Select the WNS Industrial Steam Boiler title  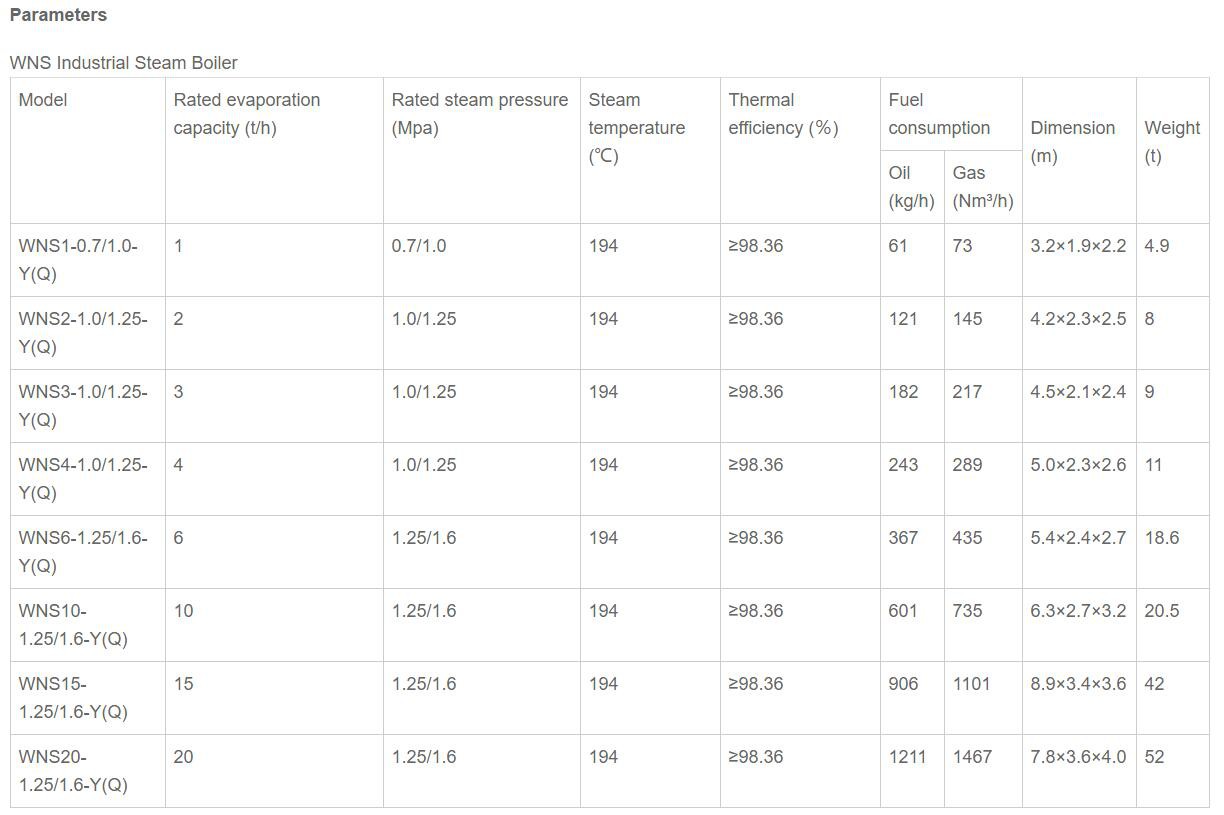point(124,63)
